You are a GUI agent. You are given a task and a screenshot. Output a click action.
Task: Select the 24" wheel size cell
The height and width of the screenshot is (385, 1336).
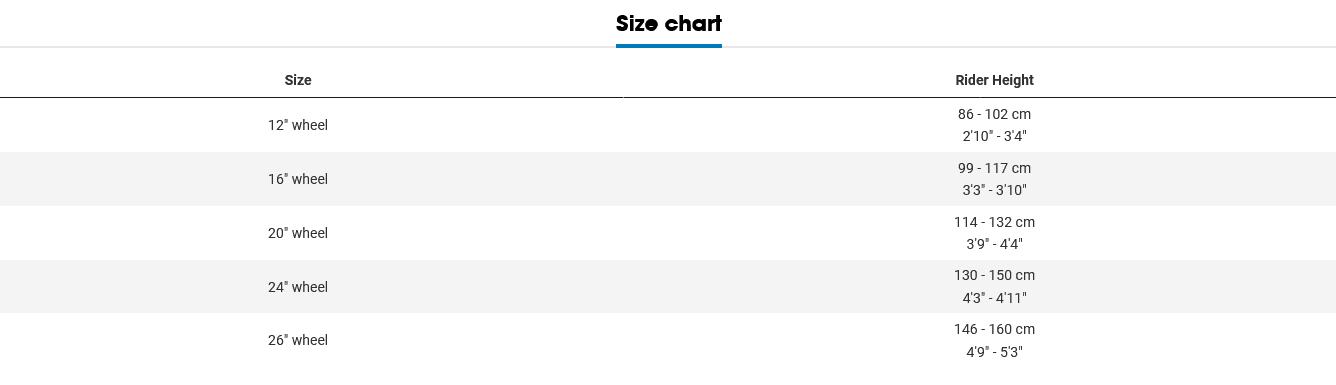point(298,287)
